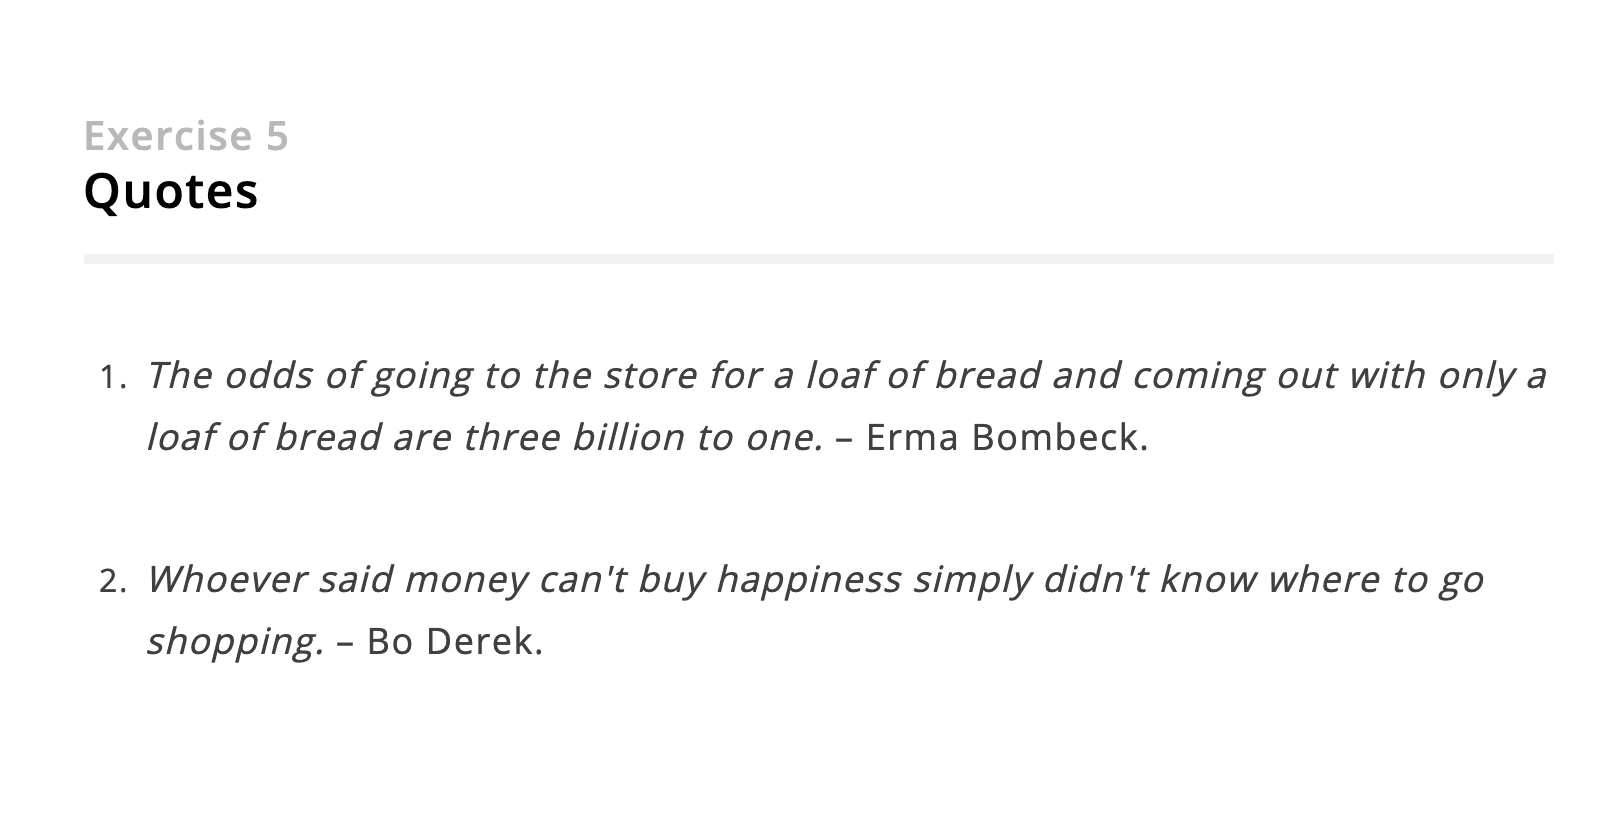The image size is (1598, 826).
Task: Select list number 1 marker
Action: click(112, 378)
